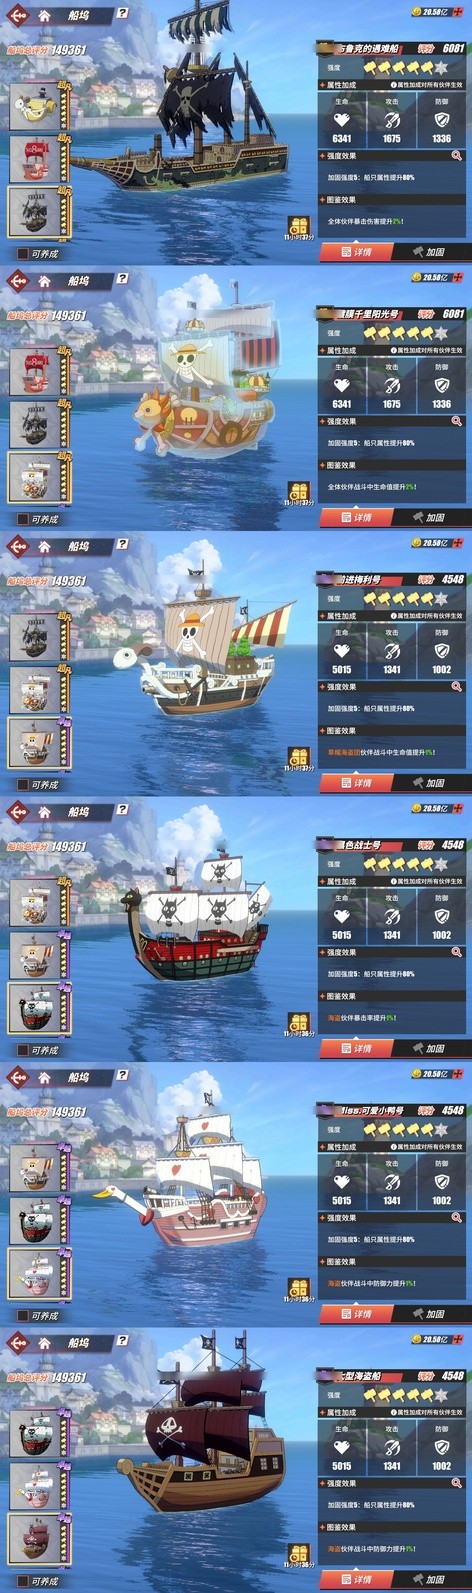Screen dimensions: 472x1593
Task: Select yellow submarine thumbnail in the topmost ship list
Action: tap(37, 106)
